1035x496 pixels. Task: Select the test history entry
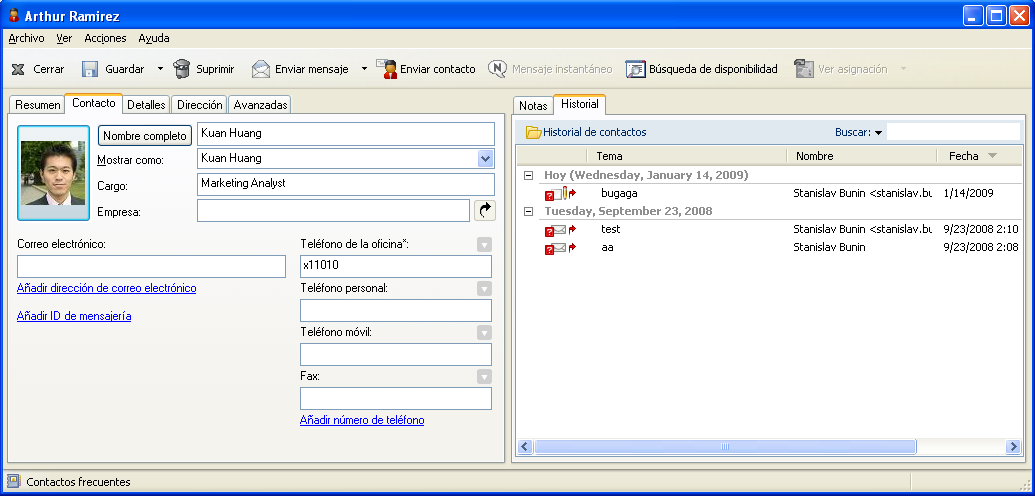click(x=769, y=230)
